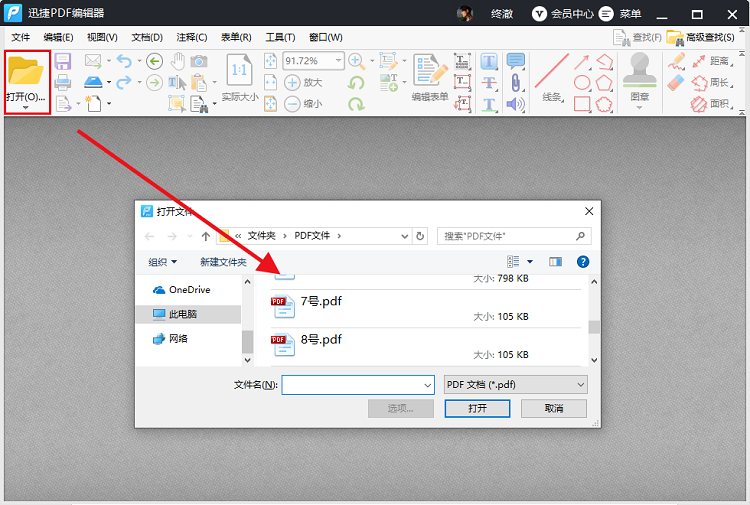Image resolution: width=750 pixels, height=505 pixels.
Task: Select the Oval shape tool
Action: (x=582, y=82)
